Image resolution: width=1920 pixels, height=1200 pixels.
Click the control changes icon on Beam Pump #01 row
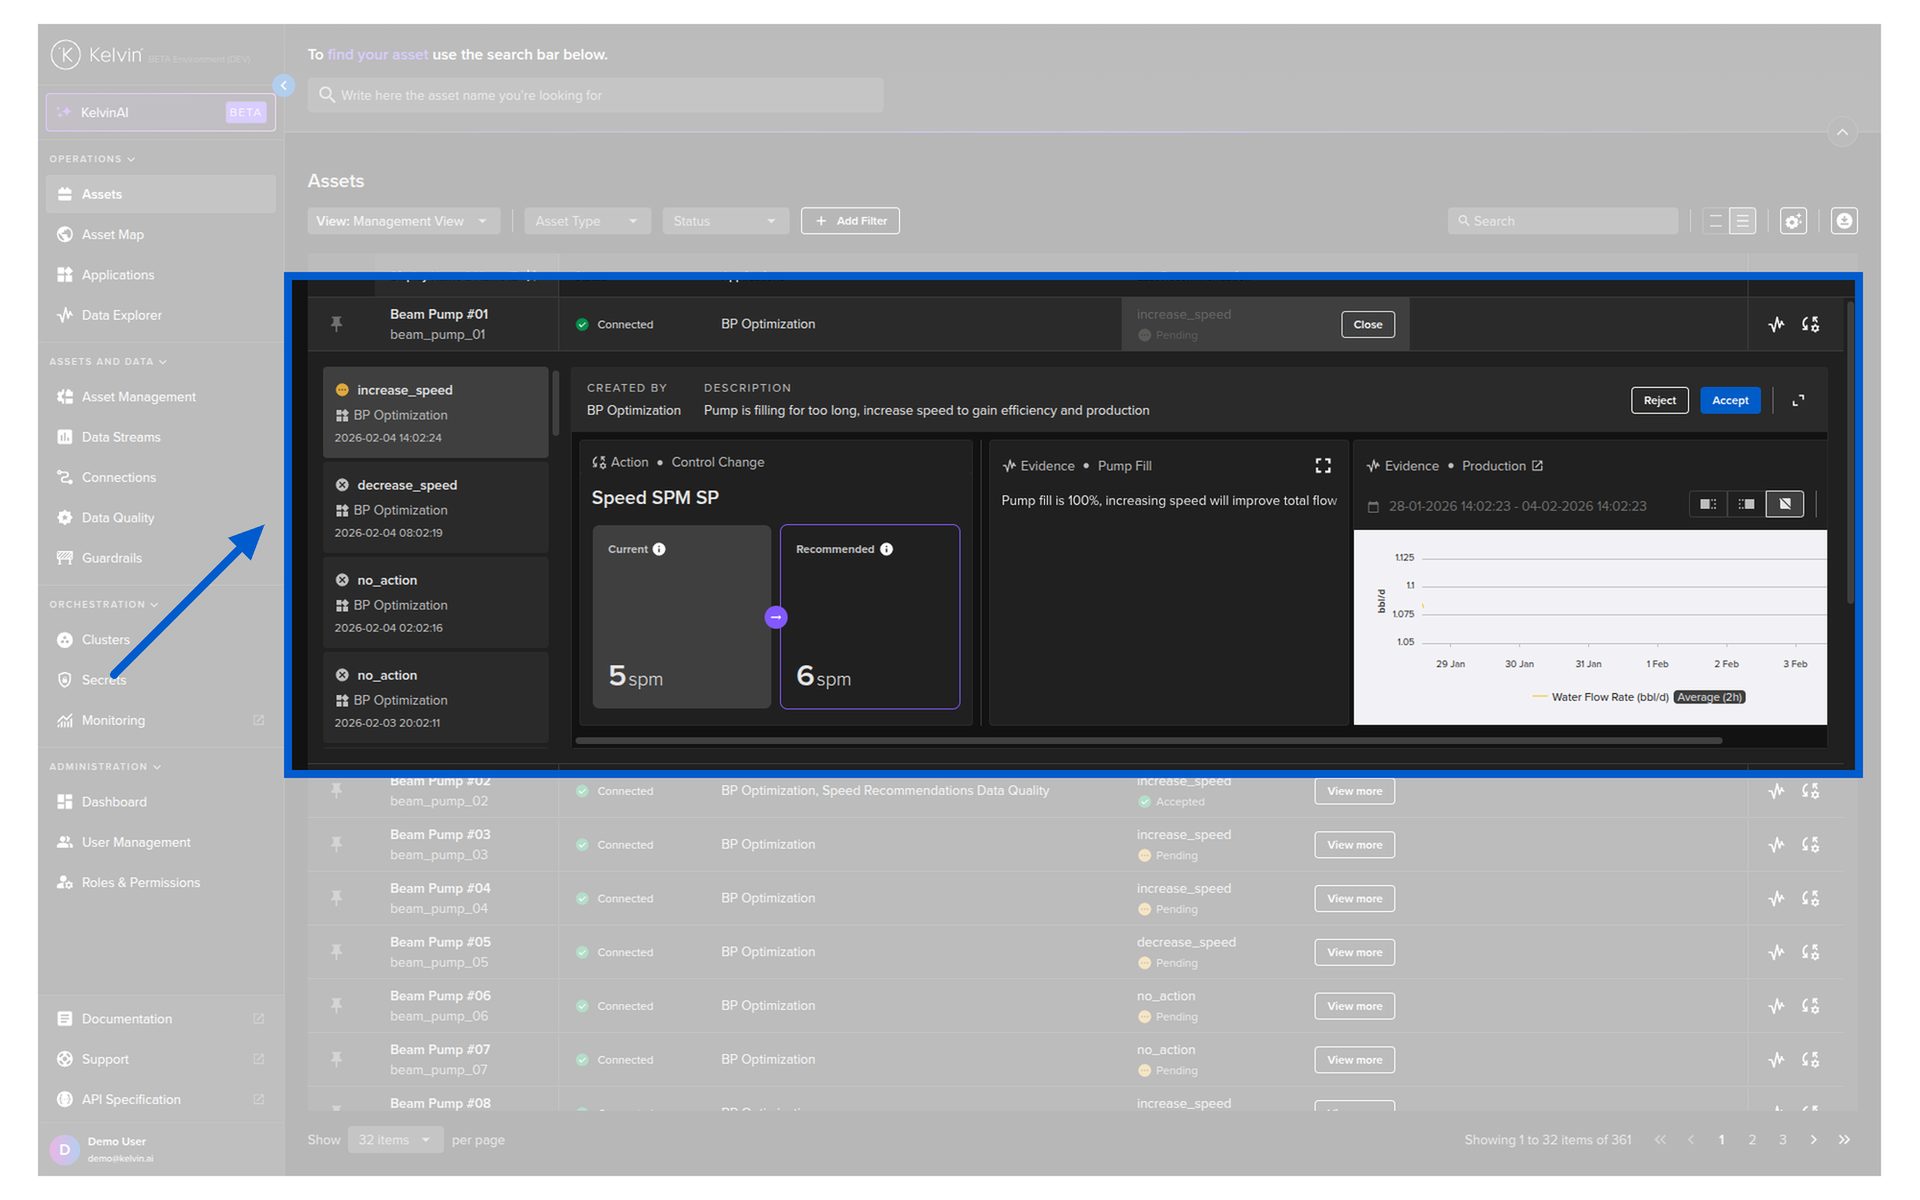[1810, 324]
